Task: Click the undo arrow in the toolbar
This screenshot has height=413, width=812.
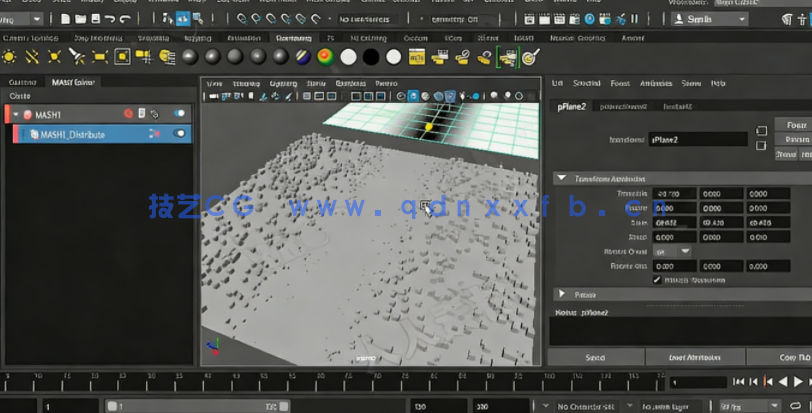Action: 108,19
